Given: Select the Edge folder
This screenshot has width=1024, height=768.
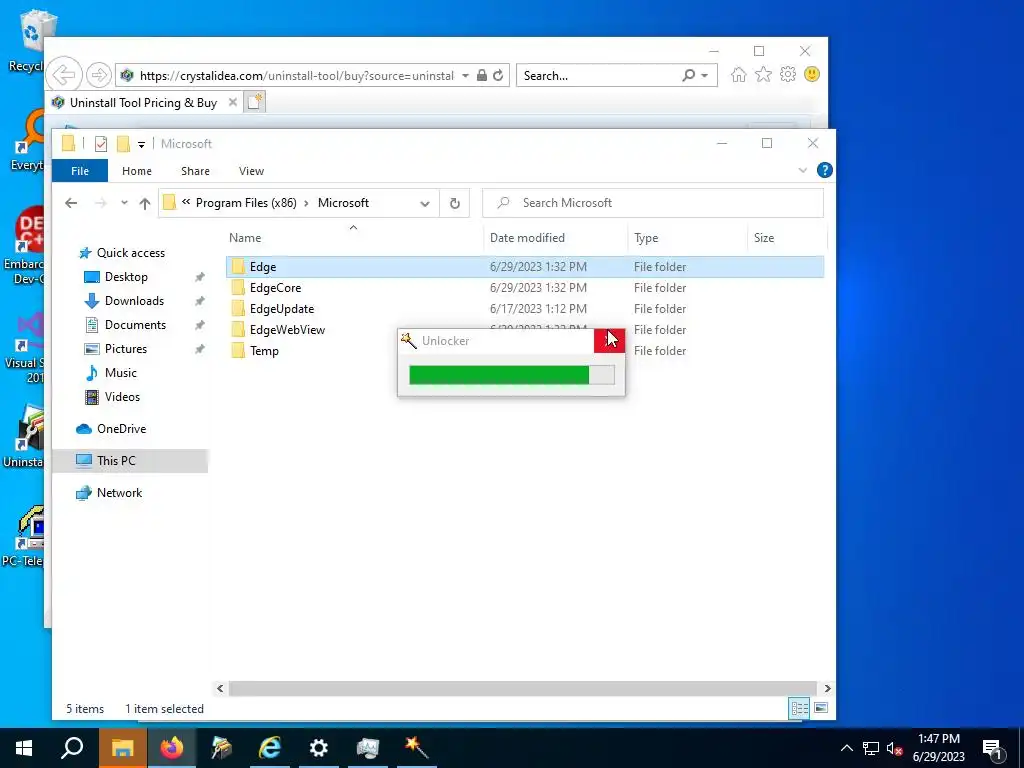Looking at the screenshot, I should 524,266.
